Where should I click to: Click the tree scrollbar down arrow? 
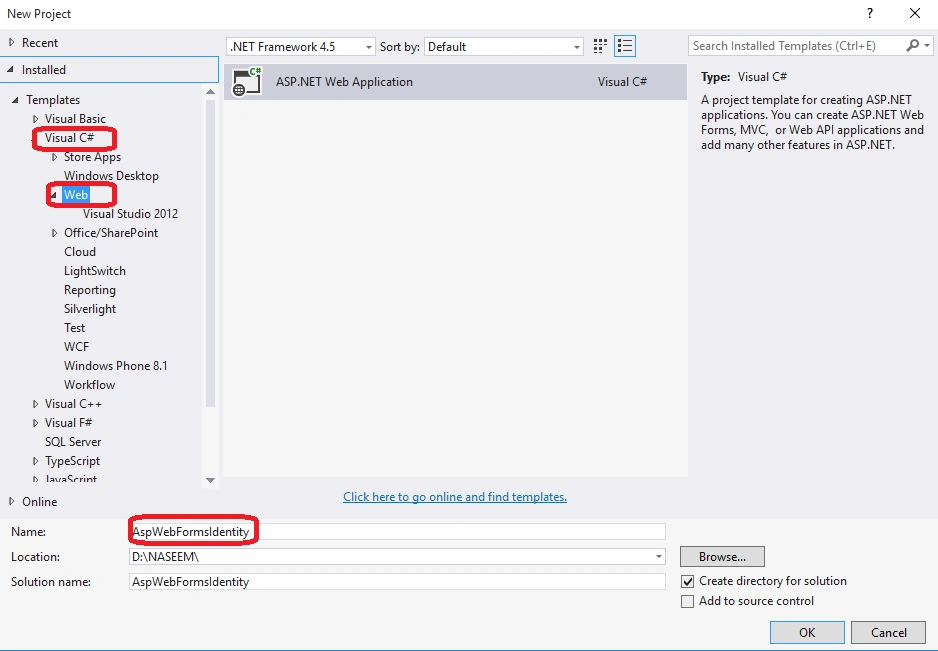[210, 480]
